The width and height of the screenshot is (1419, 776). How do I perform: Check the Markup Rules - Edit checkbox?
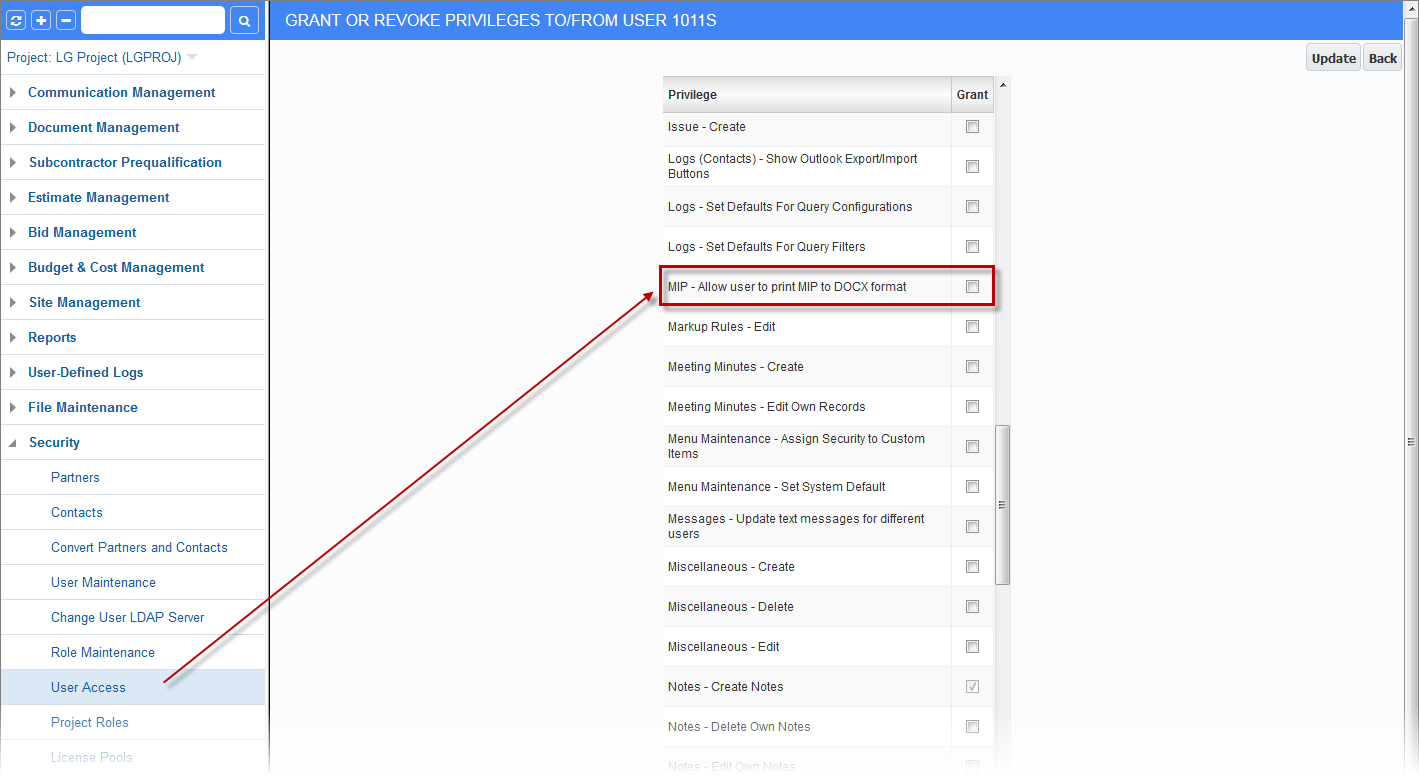(x=972, y=326)
